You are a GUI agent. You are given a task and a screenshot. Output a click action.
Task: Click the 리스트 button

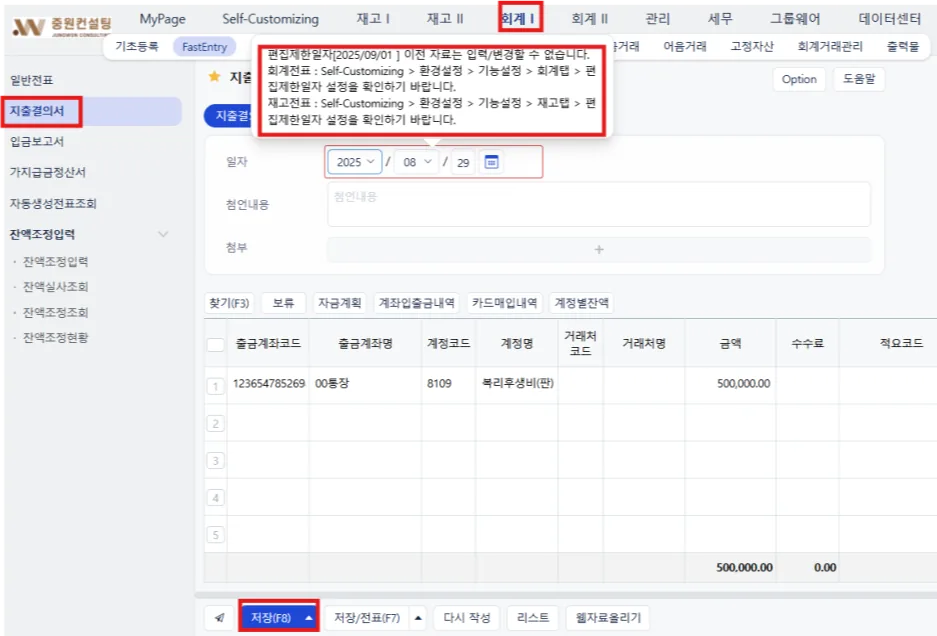click(532, 617)
